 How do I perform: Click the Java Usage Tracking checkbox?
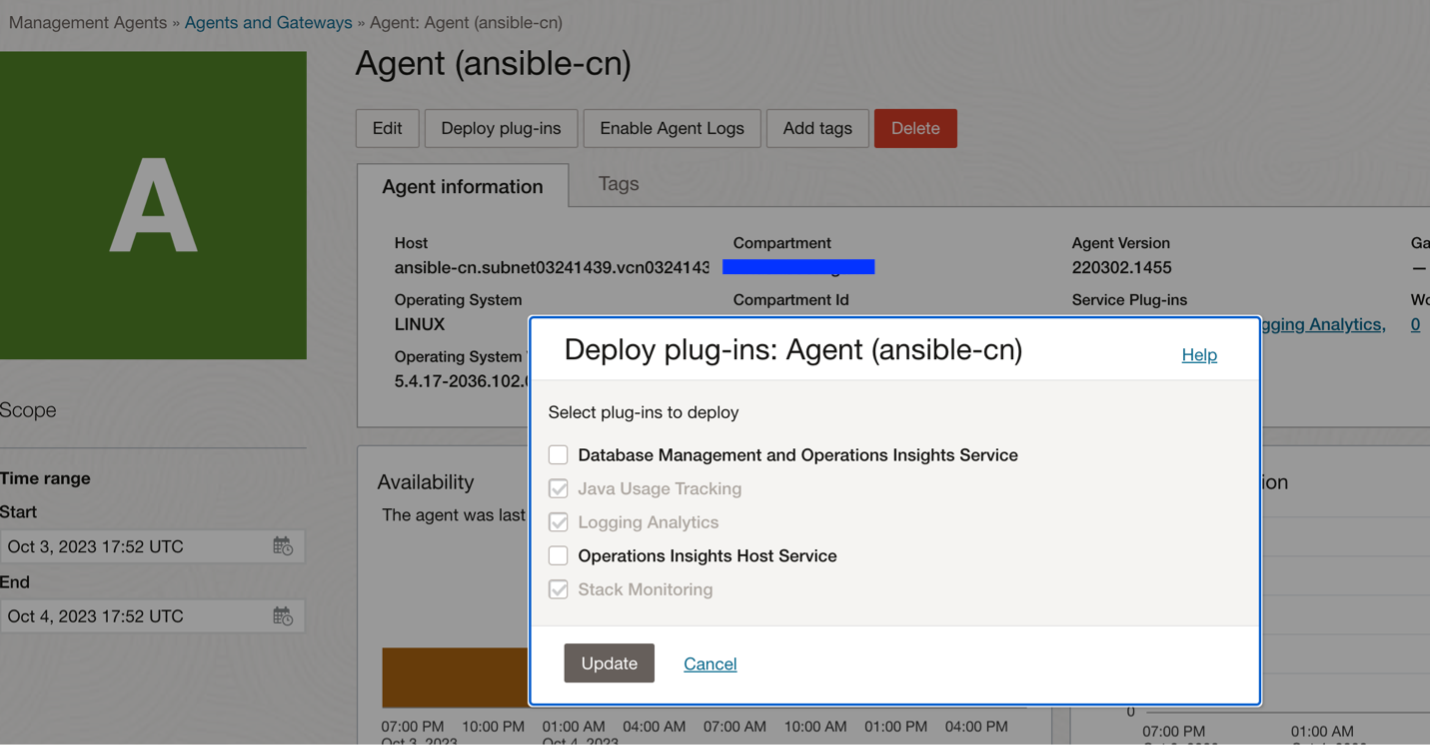[x=558, y=489]
